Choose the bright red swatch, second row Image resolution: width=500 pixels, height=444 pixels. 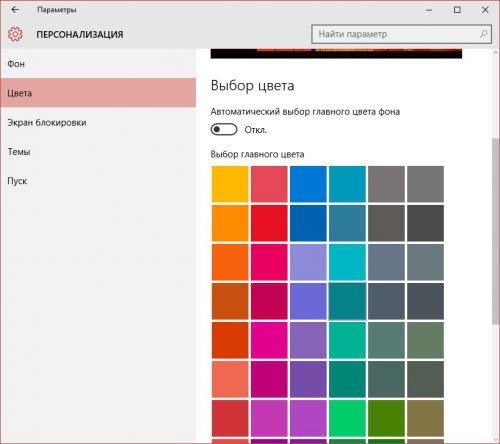pos(269,223)
